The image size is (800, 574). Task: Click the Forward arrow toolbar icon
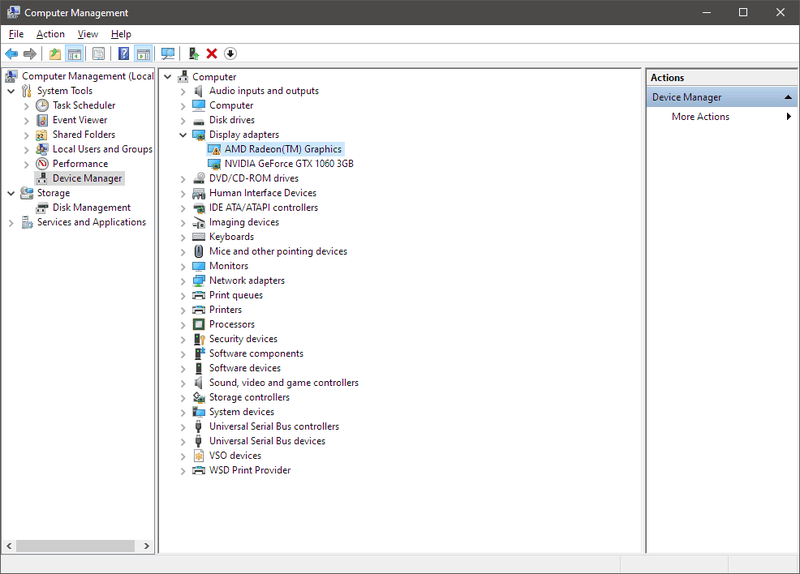(x=30, y=54)
